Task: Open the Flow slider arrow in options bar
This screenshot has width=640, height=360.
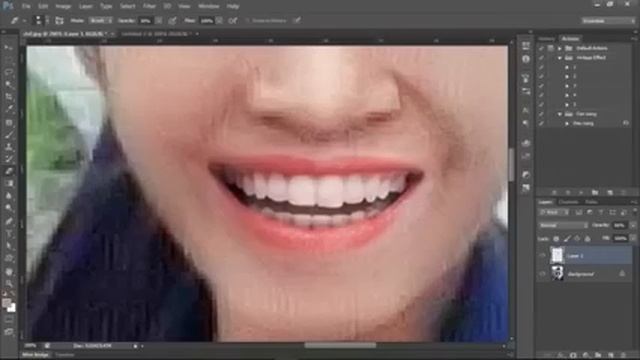Action: point(219,20)
